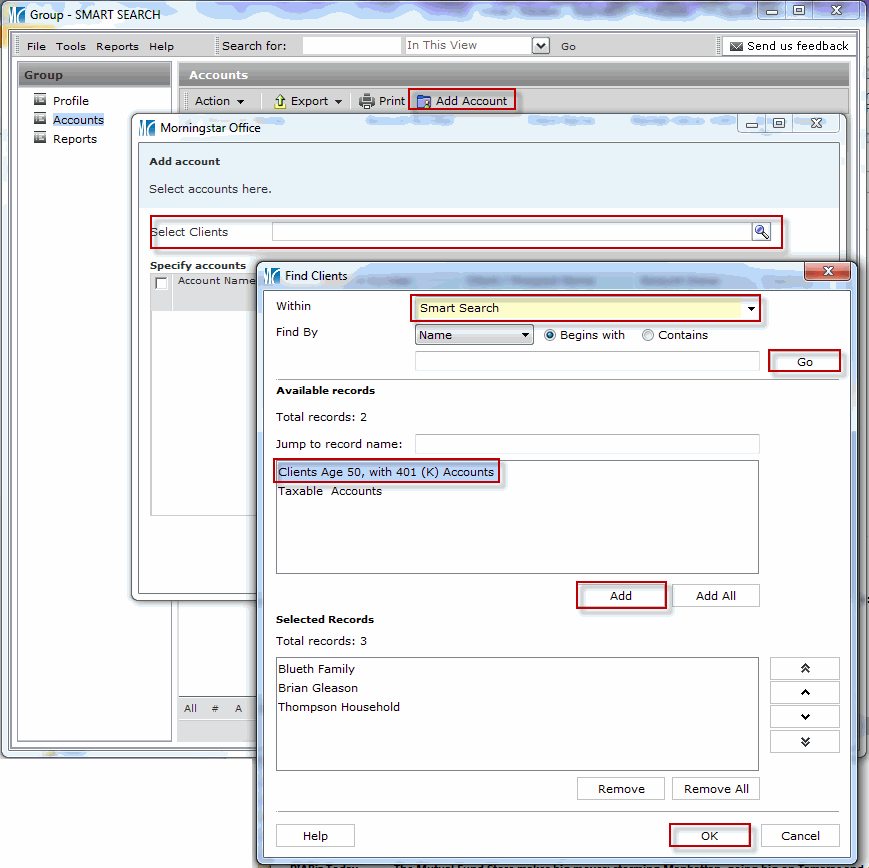Screen dimensions: 869x868
Task: Select the Contains radio button
Action: [x=648, y=336]
